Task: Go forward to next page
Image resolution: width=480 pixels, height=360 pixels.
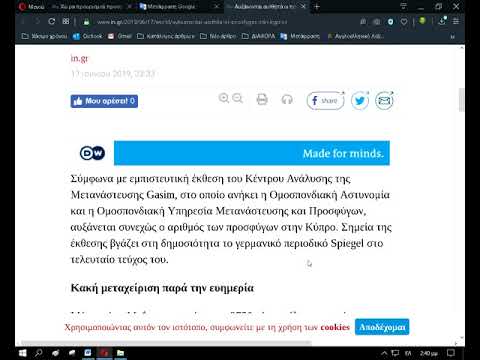Action: [x=37, y=22]
